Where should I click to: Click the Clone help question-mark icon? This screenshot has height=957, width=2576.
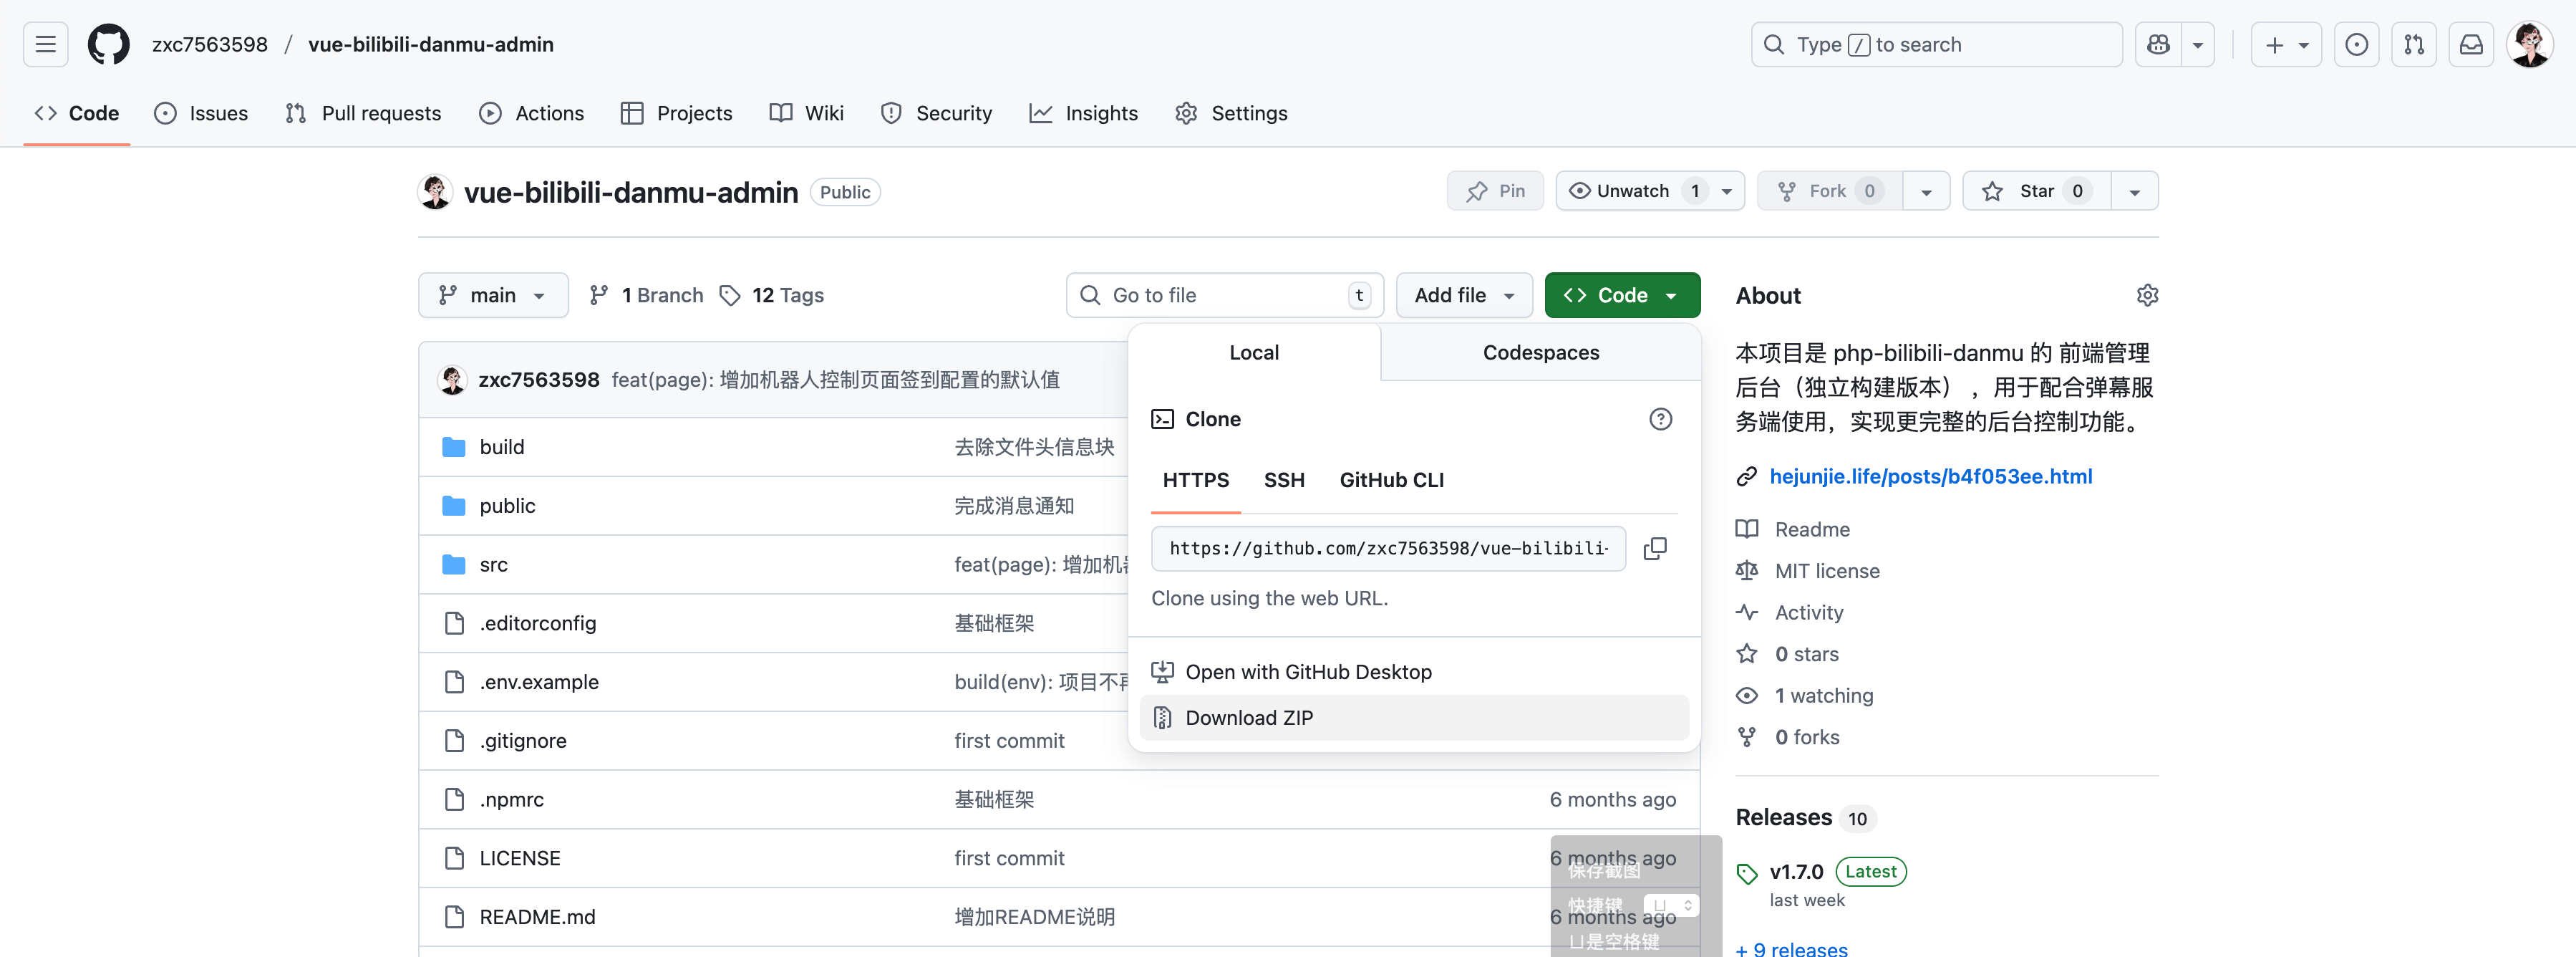pos(1660,419)
